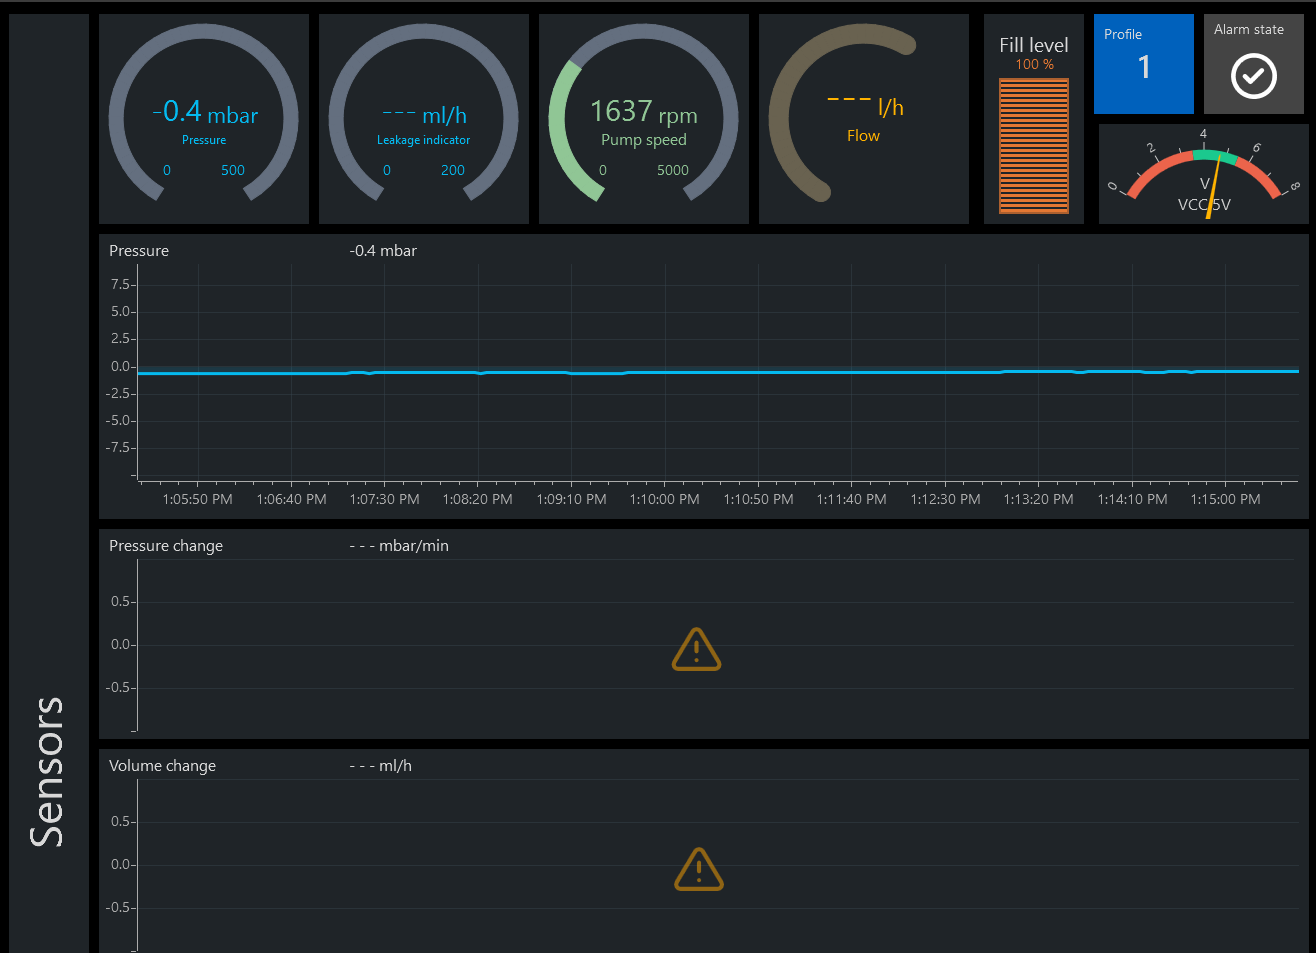Click the Pressure change chart title
The width and height of the screenshot is (1316, 953).
click(x=166, y=546)
